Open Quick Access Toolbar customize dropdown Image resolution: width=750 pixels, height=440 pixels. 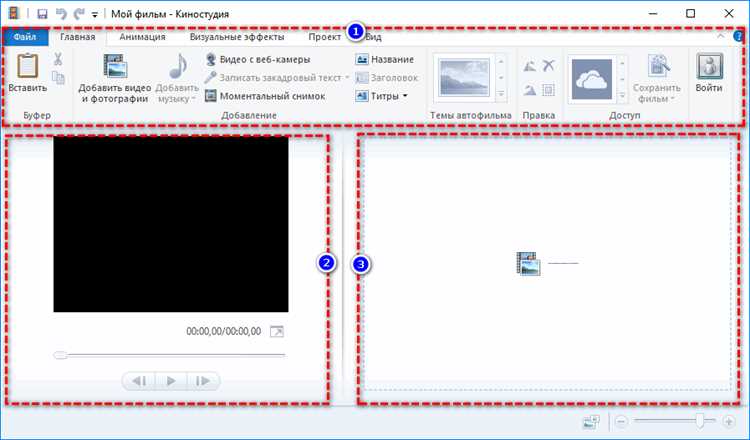[95, 15]
